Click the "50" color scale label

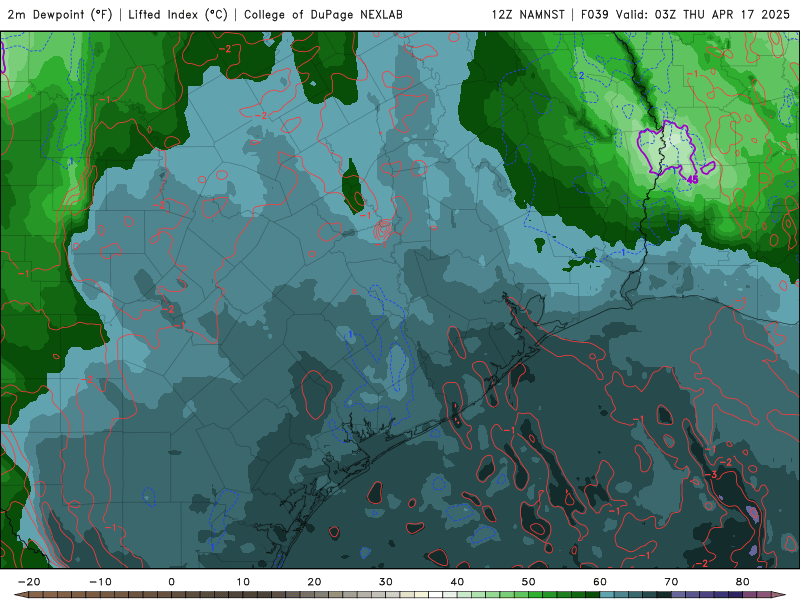529,582
